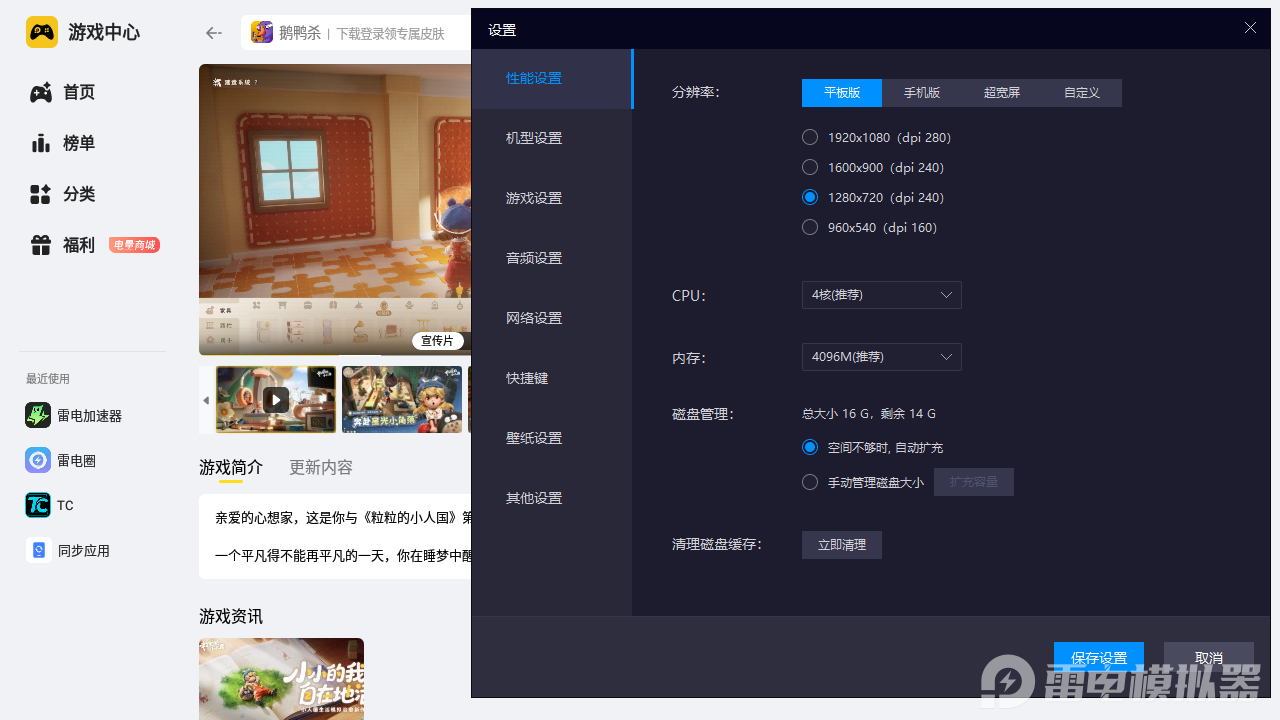Close the 设置 dialog with the X

coord(1250,28)
